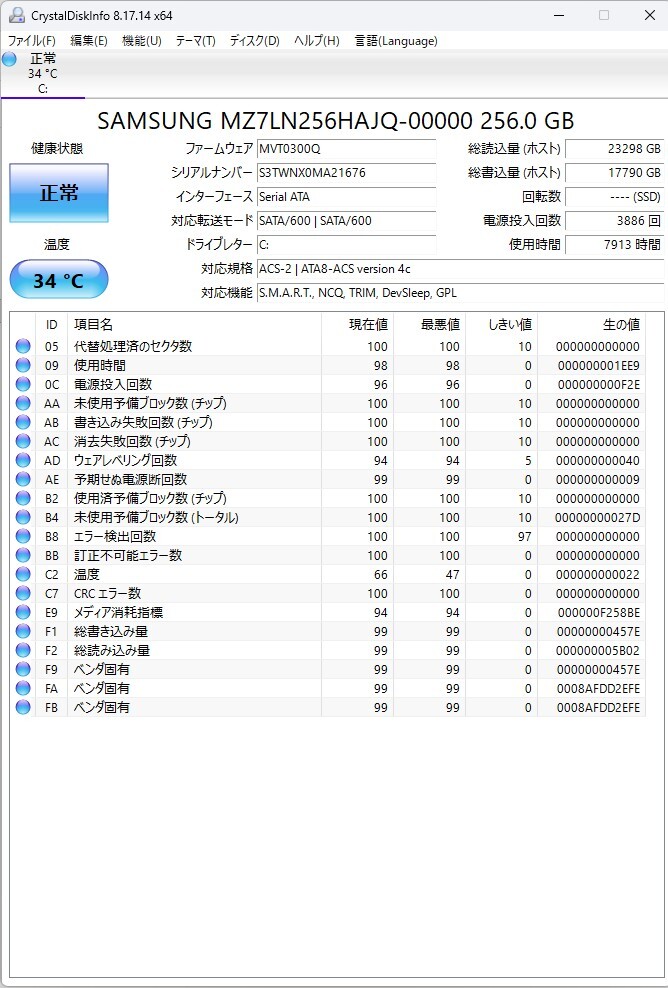668x988 pixels.
Task: Open the 機能(U) menu
Action: coord(142,41)
